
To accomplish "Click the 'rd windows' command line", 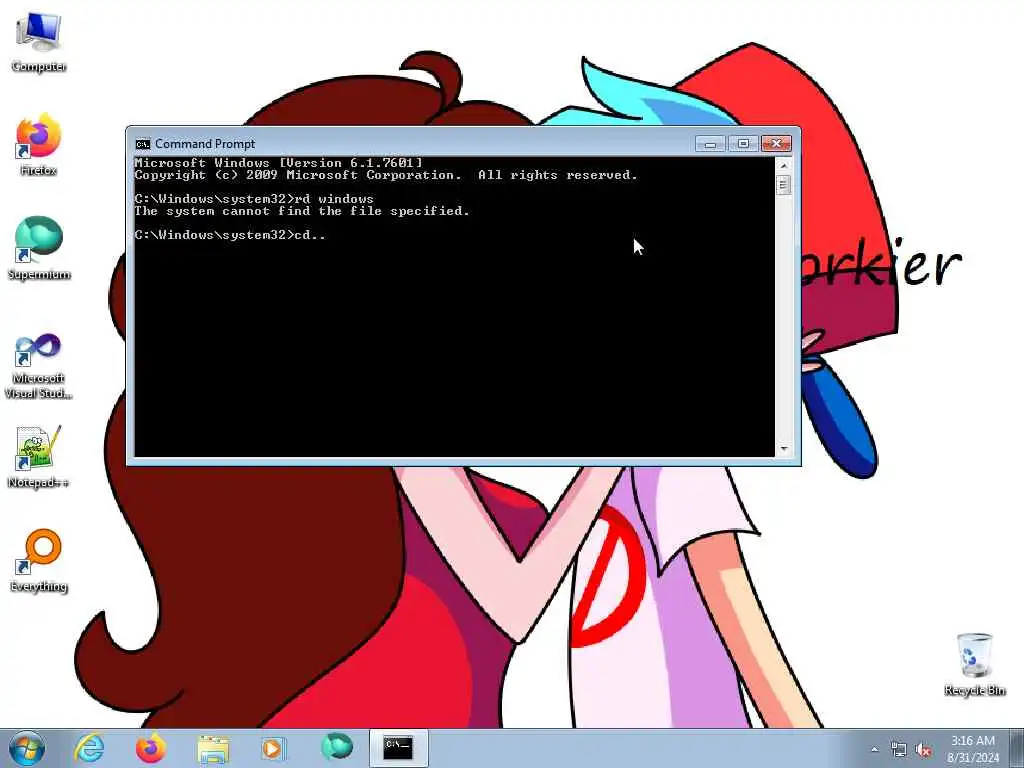I will tap(254, 199).
